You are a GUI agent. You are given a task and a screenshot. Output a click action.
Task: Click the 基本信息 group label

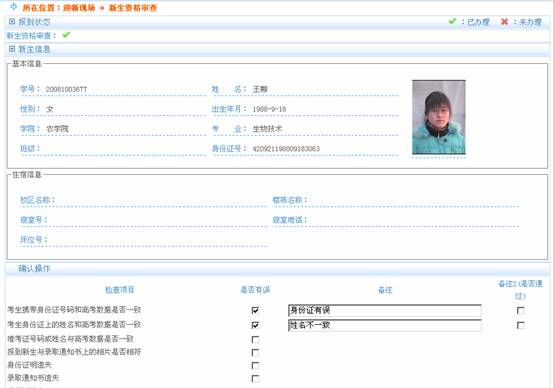point(27,63)
